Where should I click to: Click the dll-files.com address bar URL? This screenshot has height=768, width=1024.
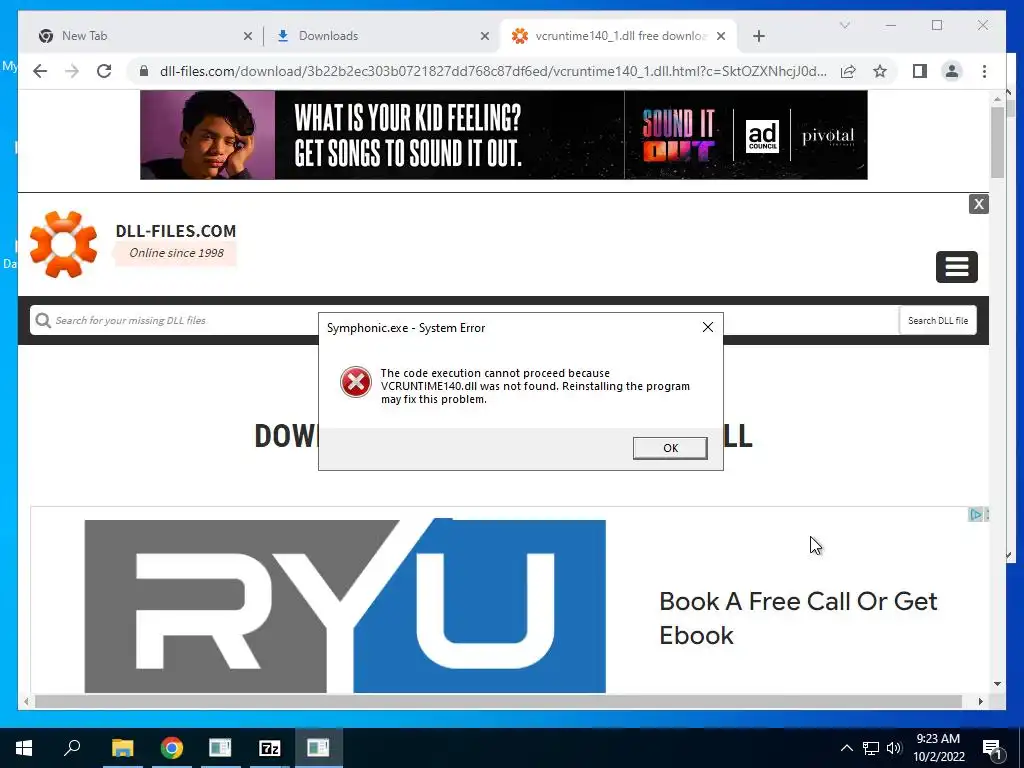tap(493, 71)
